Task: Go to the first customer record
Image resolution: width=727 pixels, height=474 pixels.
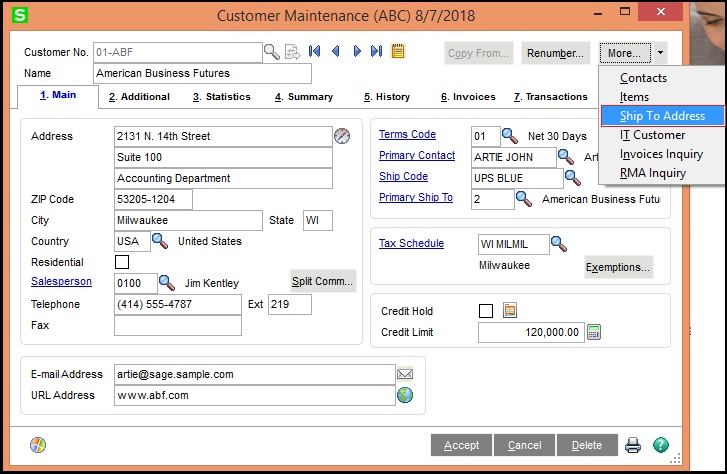Action: tap(314, 51)
